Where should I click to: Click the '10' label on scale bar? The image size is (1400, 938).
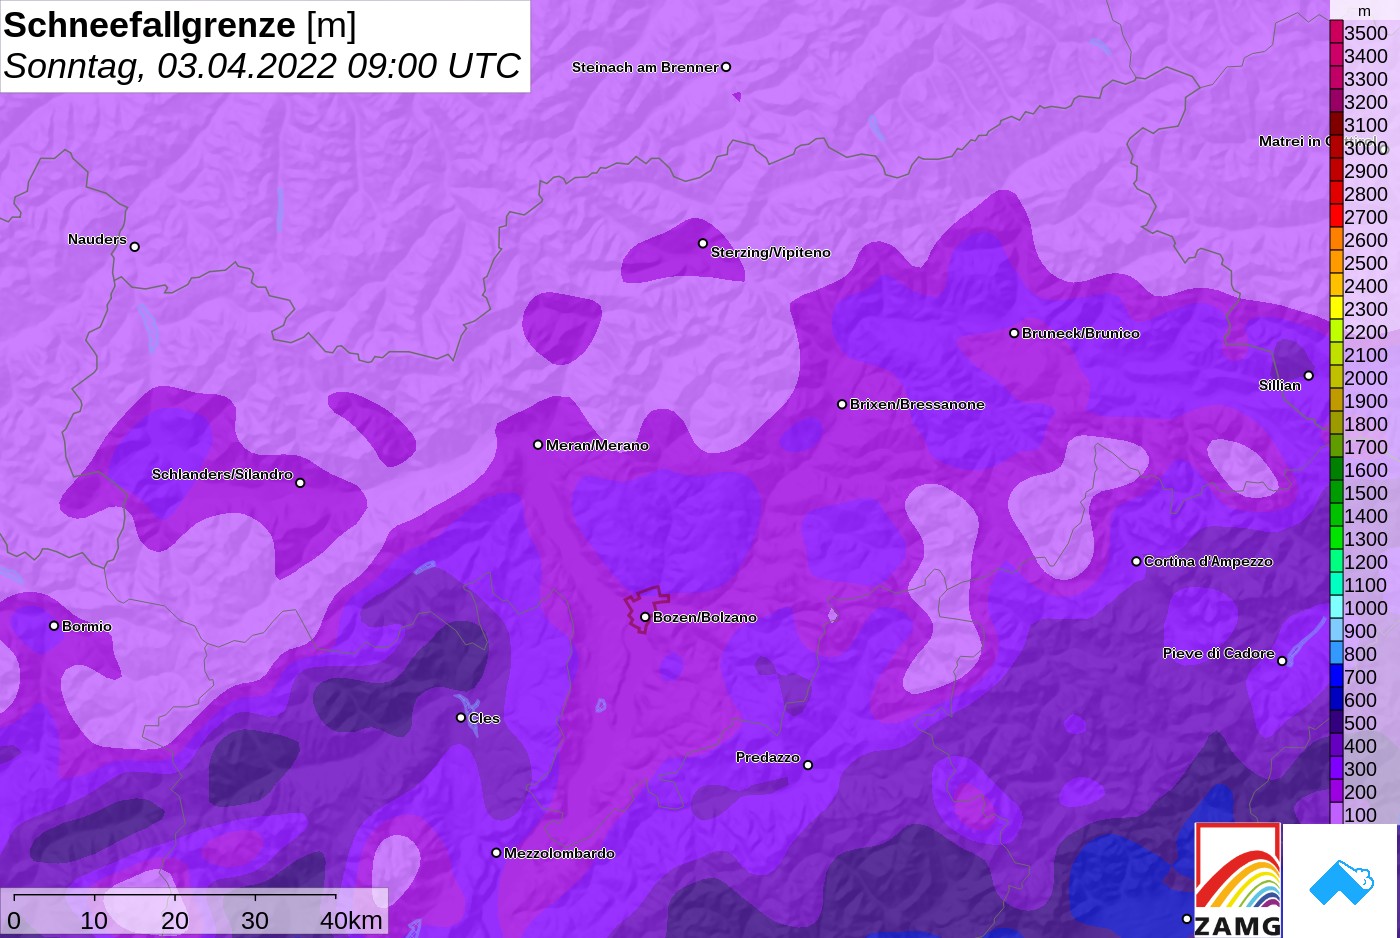pyautogui.click(x=94, y=921)
